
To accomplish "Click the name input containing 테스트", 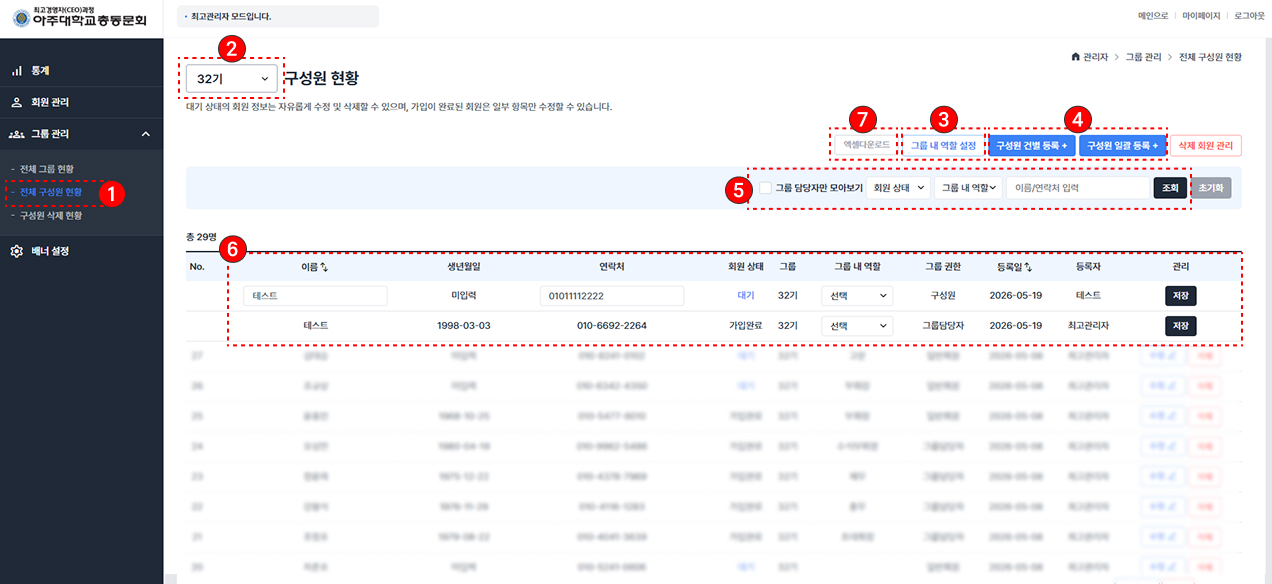I will point(315,296).
